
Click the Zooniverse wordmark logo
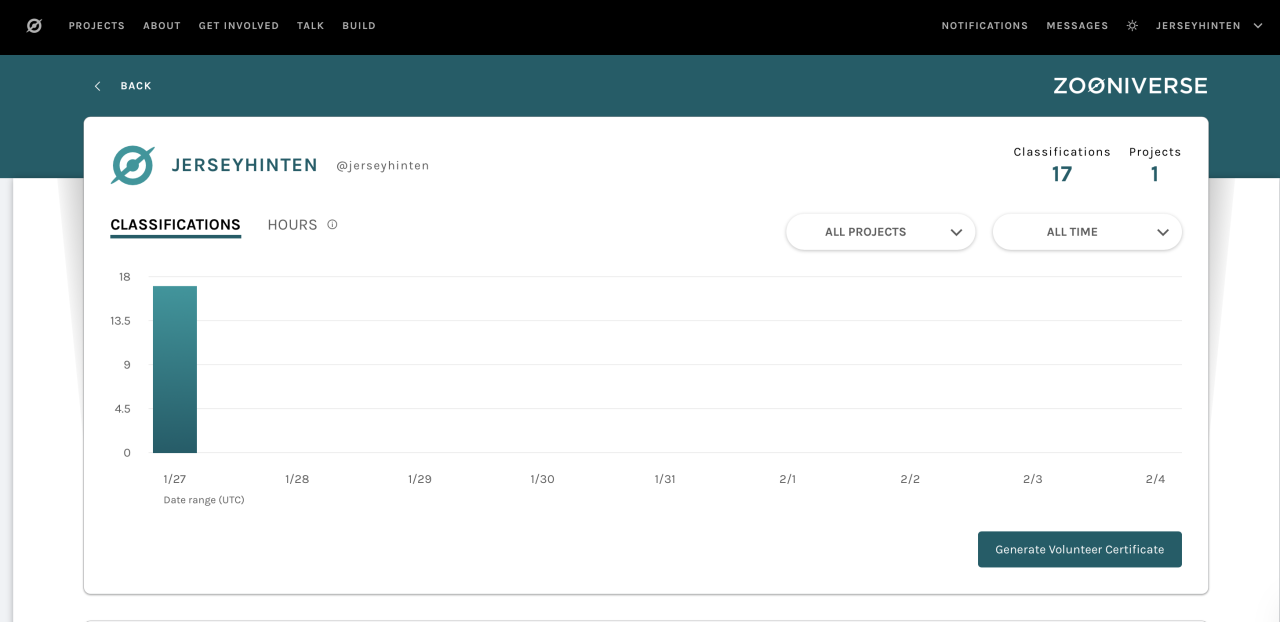(x=1130, y=86)
